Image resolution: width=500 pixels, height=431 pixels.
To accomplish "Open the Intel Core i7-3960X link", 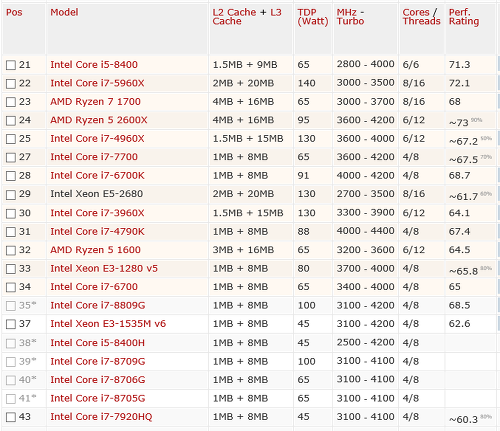I will [97, 213].
